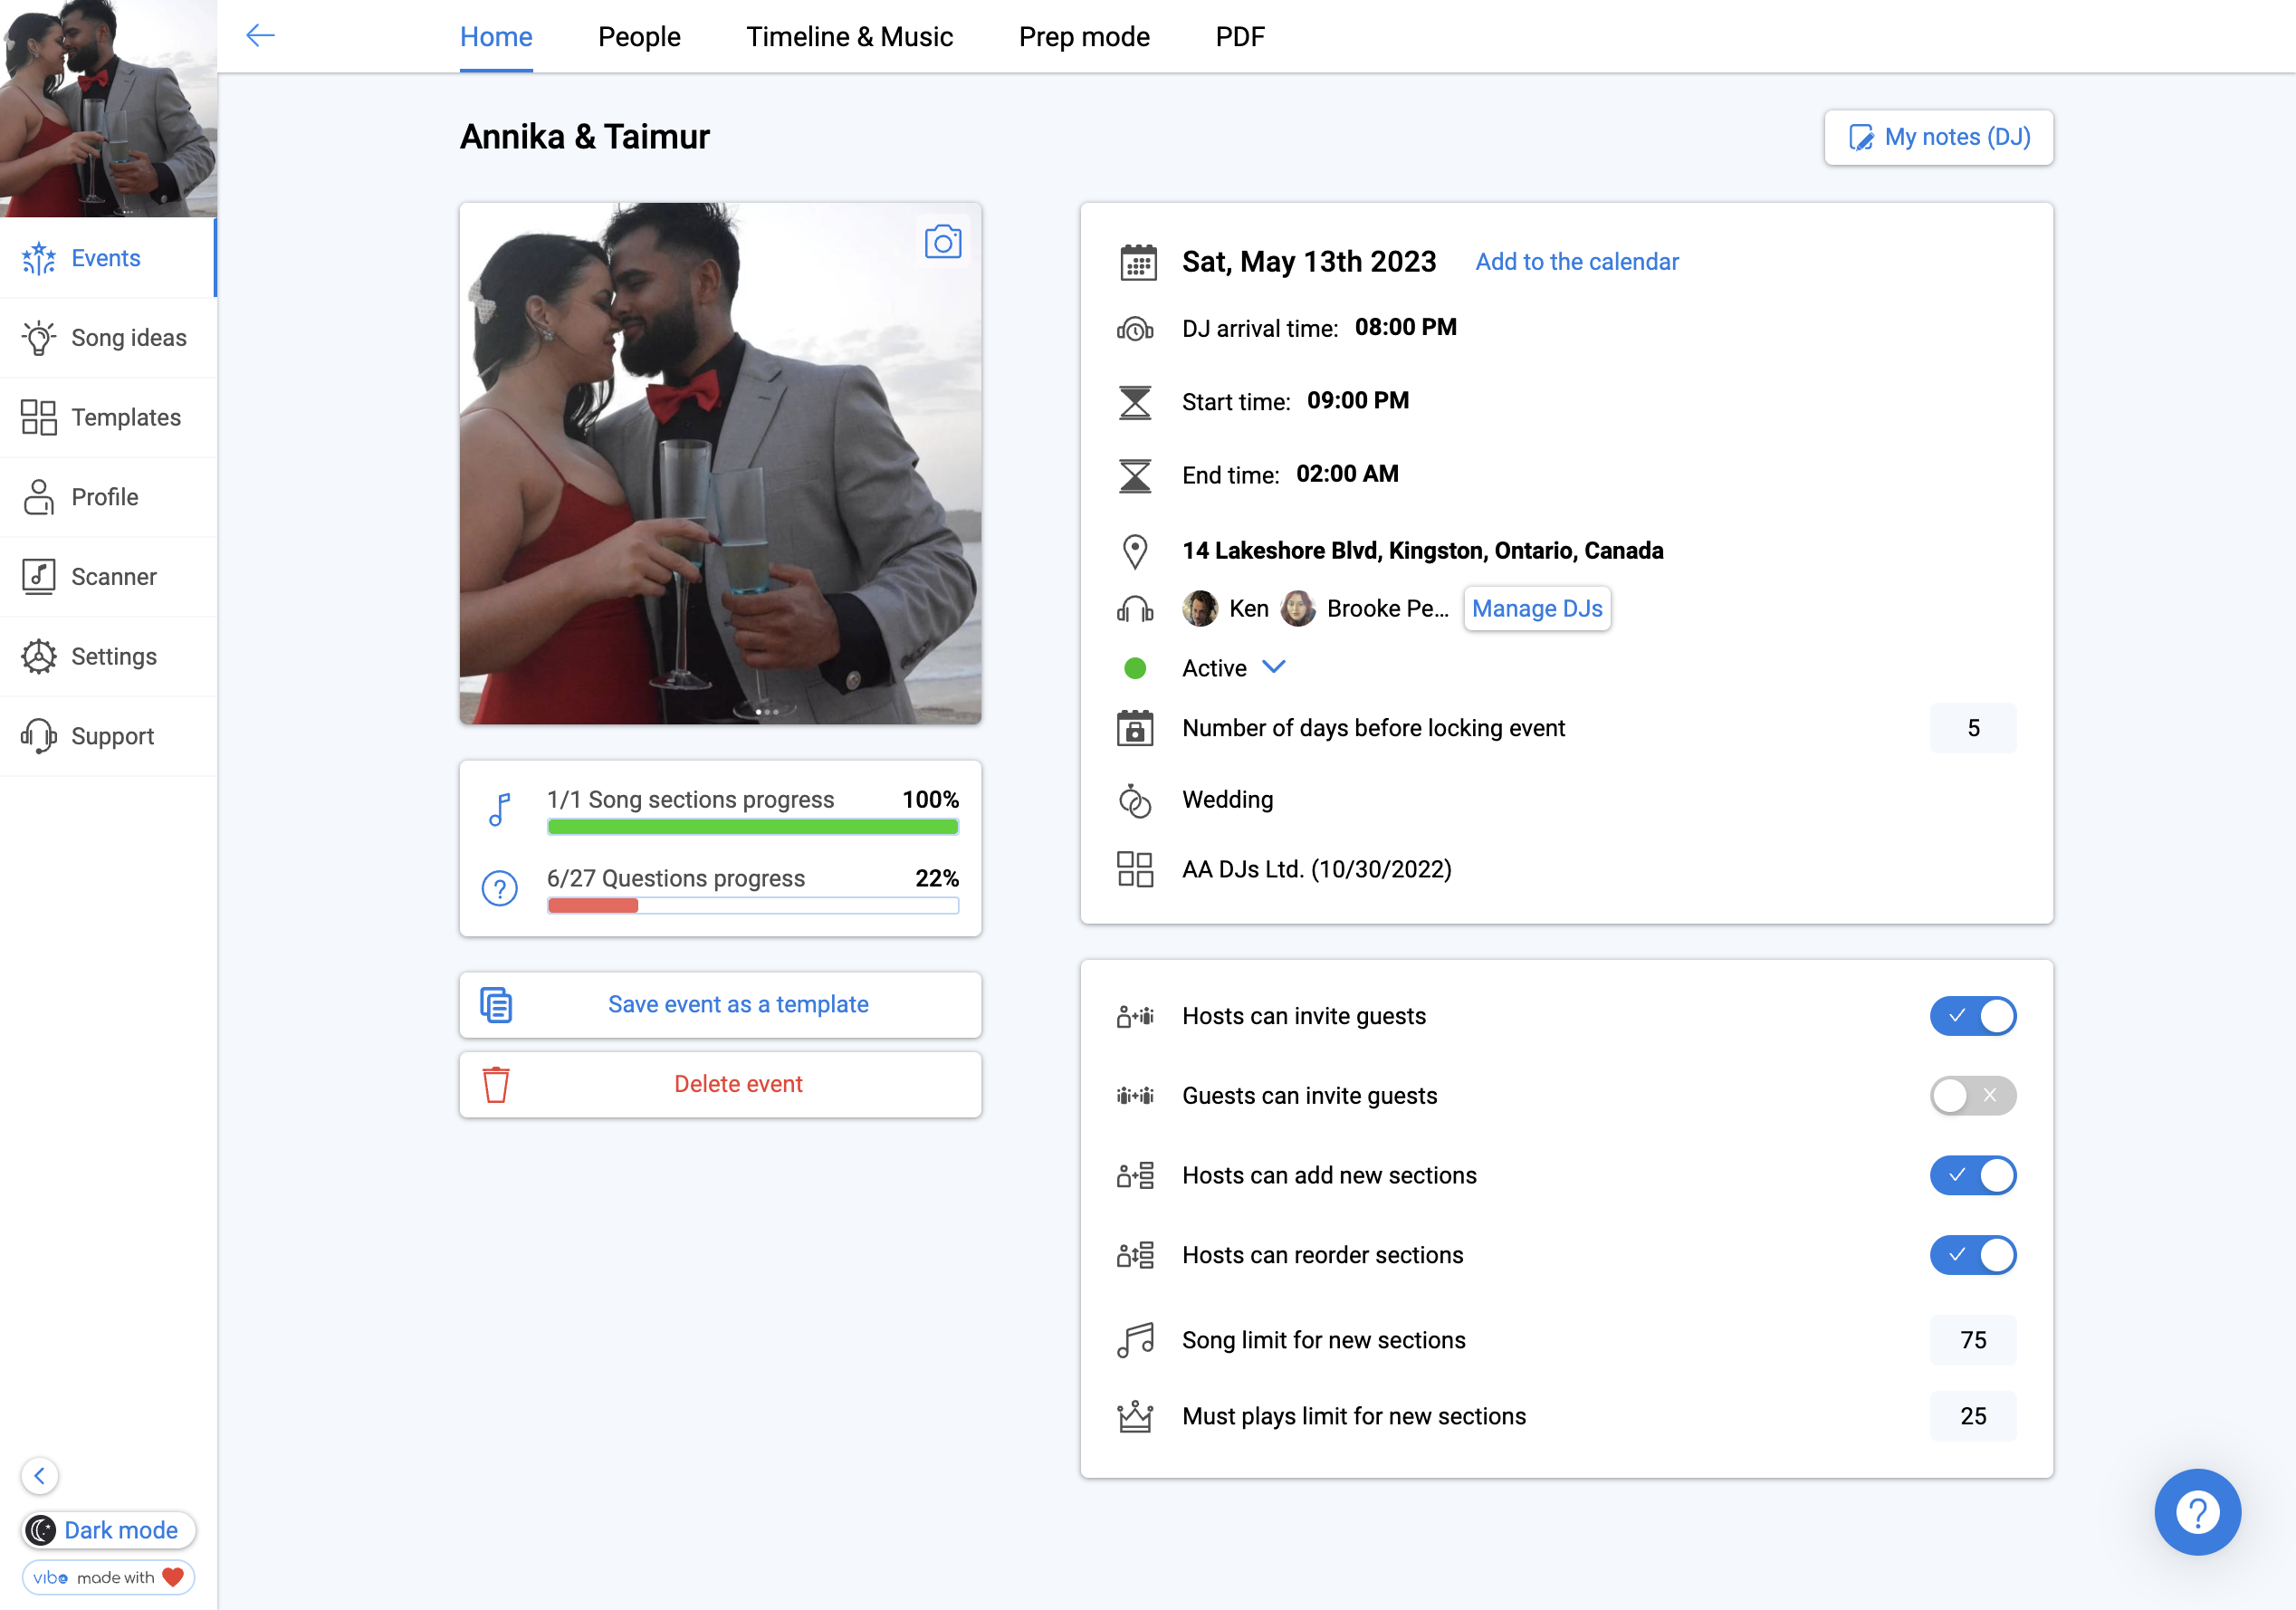This screenshot has width=2296, height=1610.
Task: Click the questions progress icon
Action: pyautogui.click(x=500, y=888)
